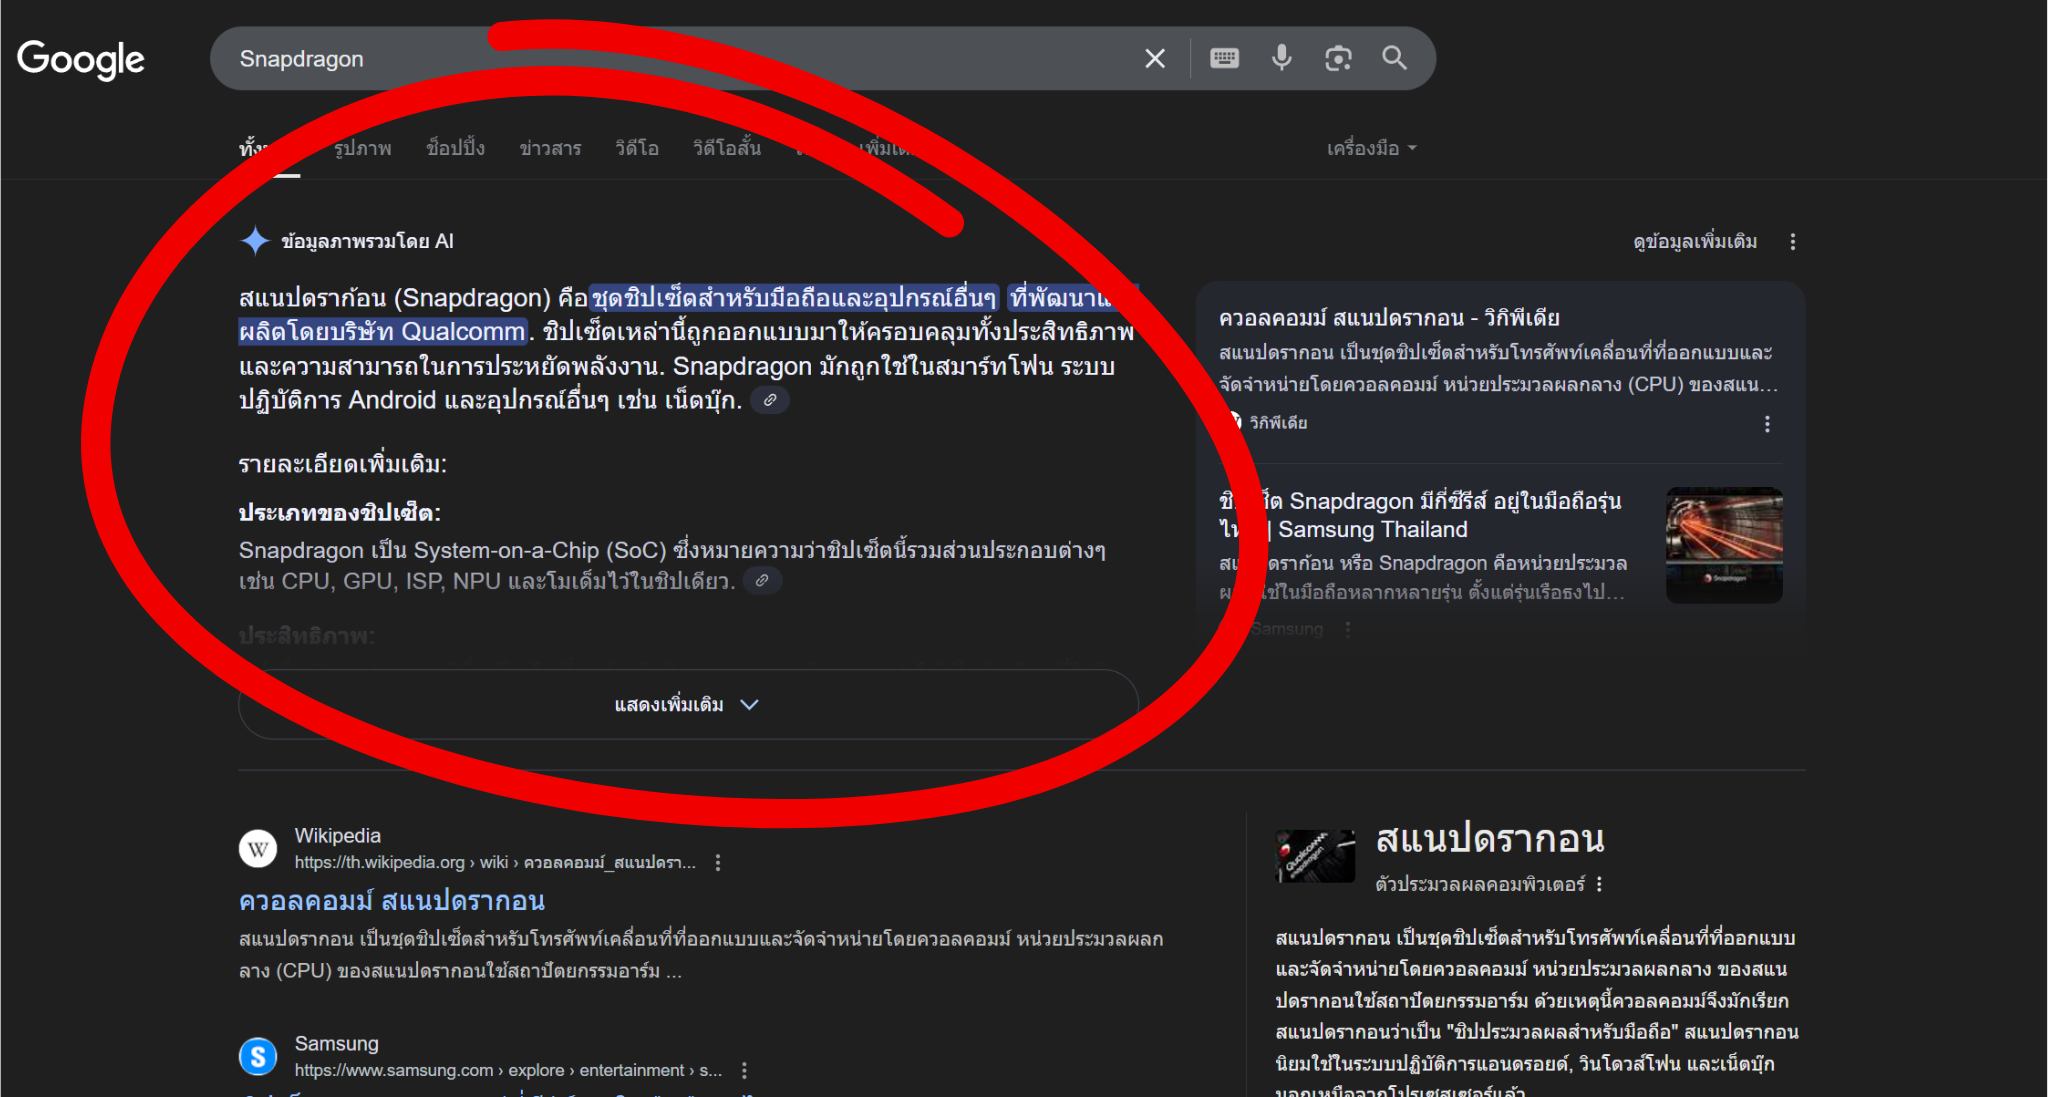Click the AI overview sparkle icon
The width and height of the screenshot is (2048, 1097).
[255, 241]
